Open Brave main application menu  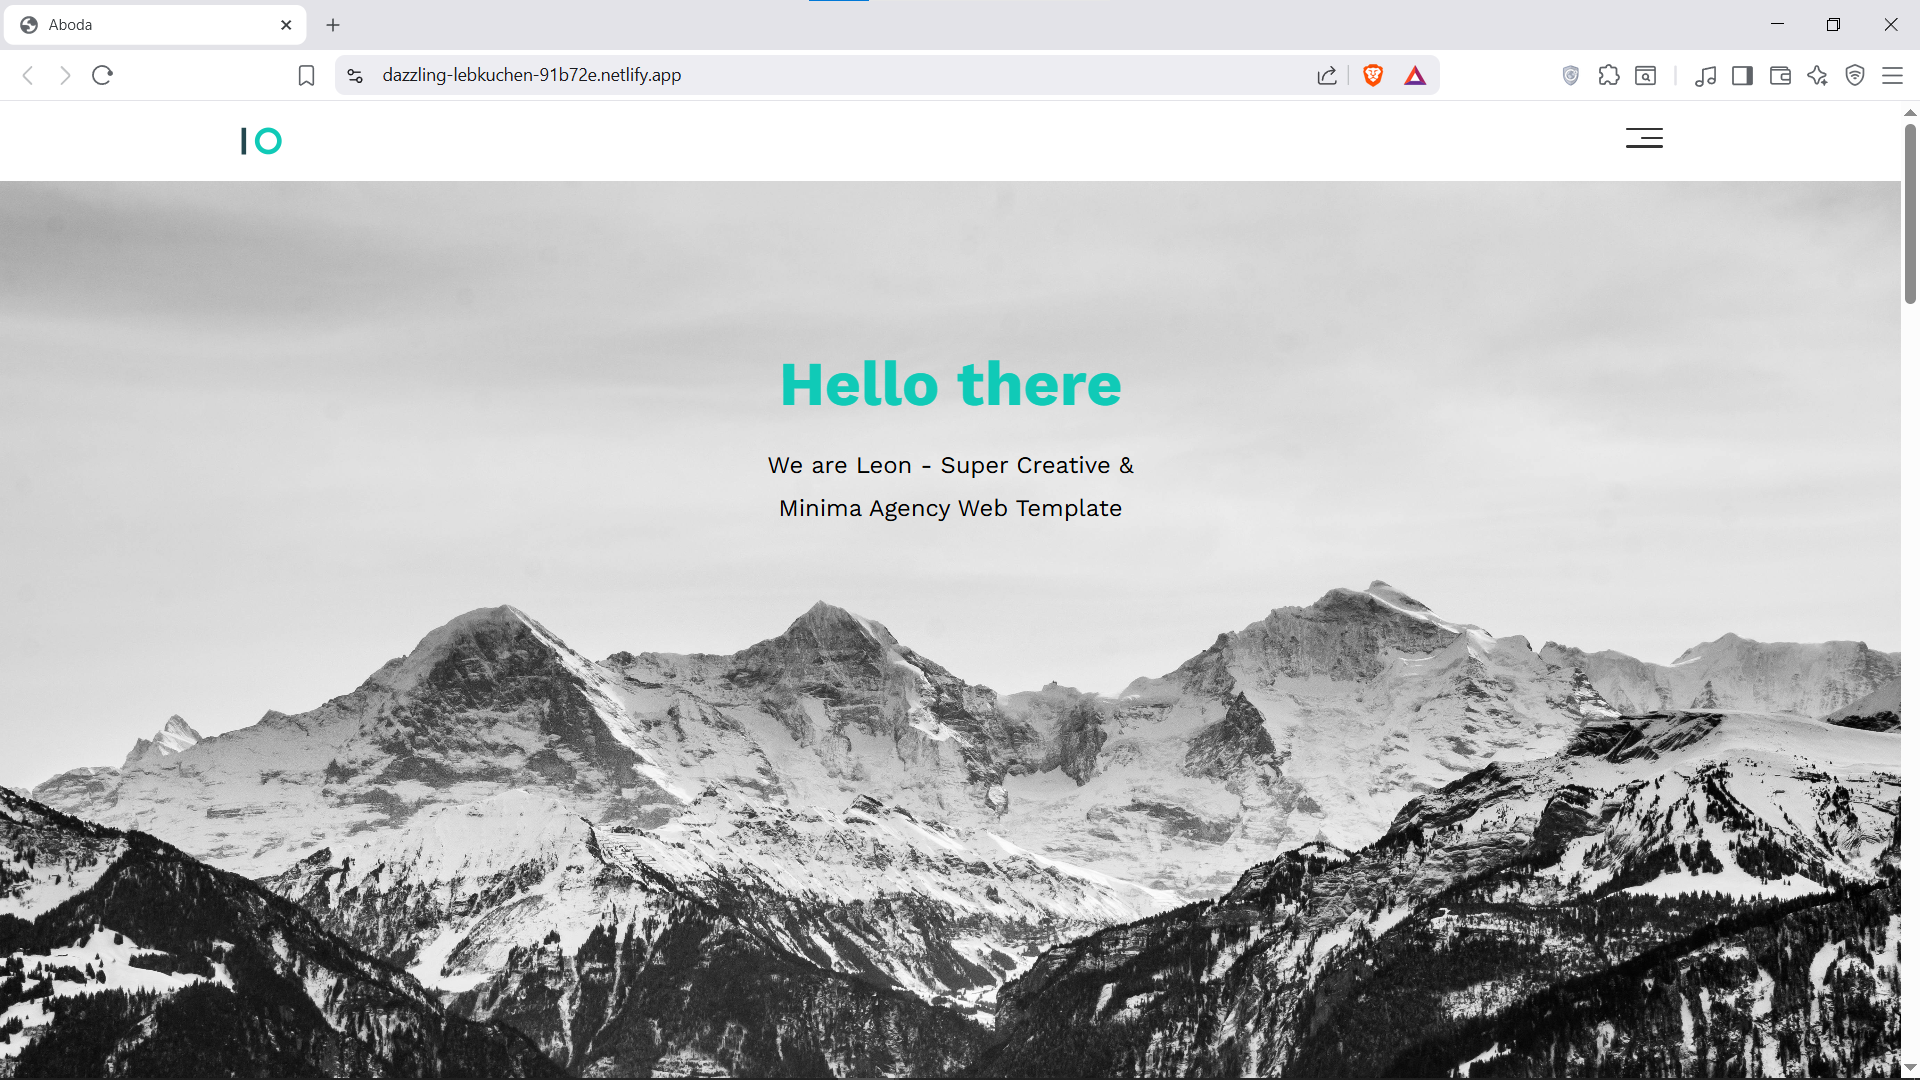click(x=1892, y=75)
